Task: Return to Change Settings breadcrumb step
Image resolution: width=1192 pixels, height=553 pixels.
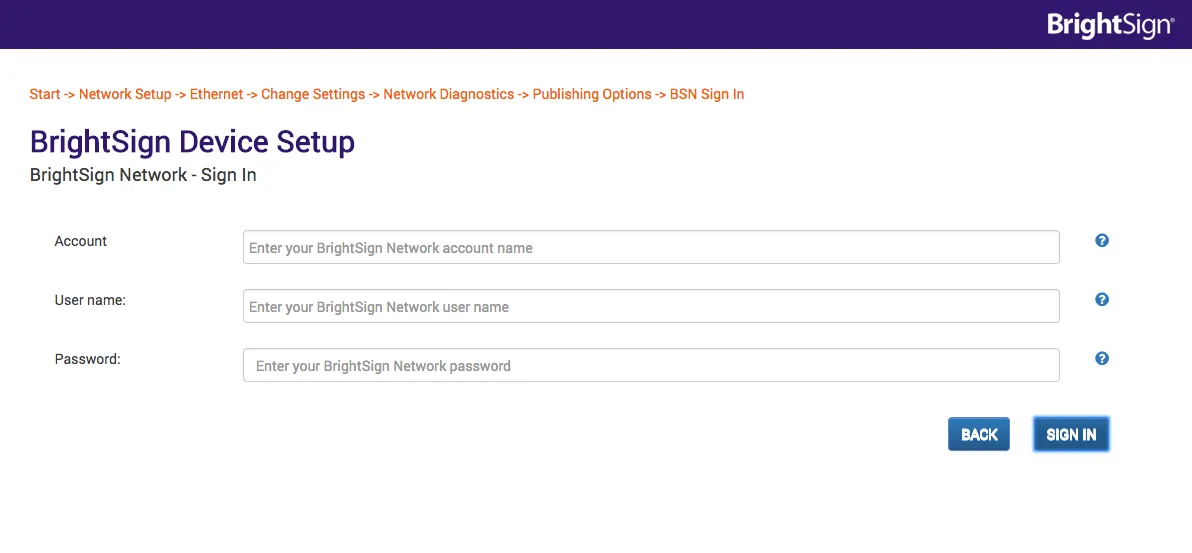Action: pyautogui.click(x=313, y=94)
